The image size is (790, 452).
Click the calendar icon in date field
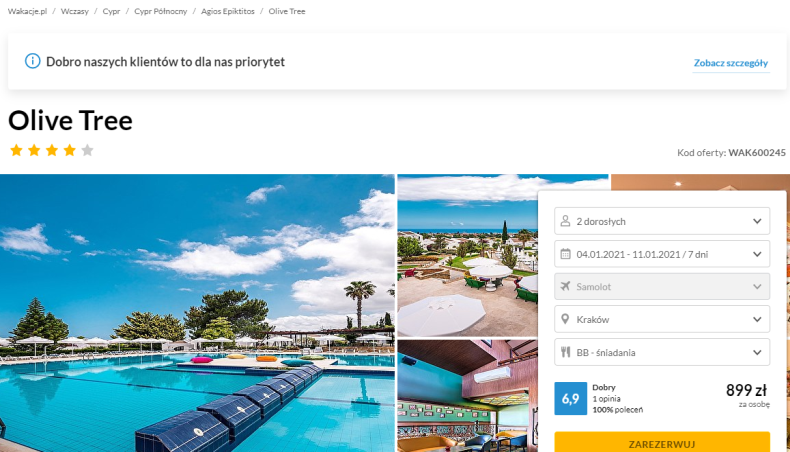pos(565,254)
